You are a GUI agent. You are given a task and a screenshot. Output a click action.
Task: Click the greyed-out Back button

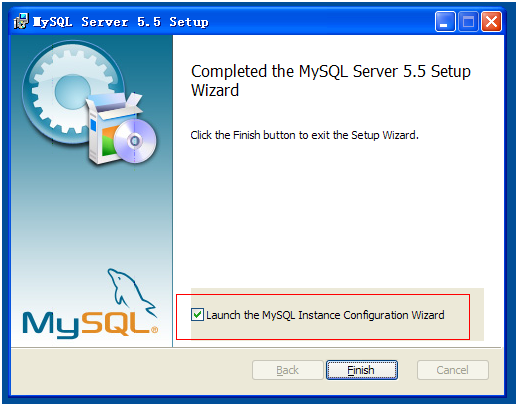point(288,370)
